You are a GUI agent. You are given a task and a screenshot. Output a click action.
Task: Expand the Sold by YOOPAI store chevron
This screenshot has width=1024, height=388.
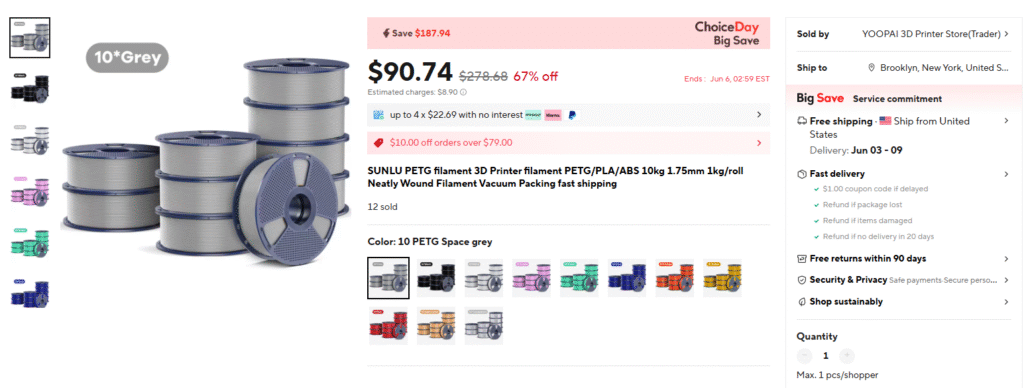coord(1006,34)
